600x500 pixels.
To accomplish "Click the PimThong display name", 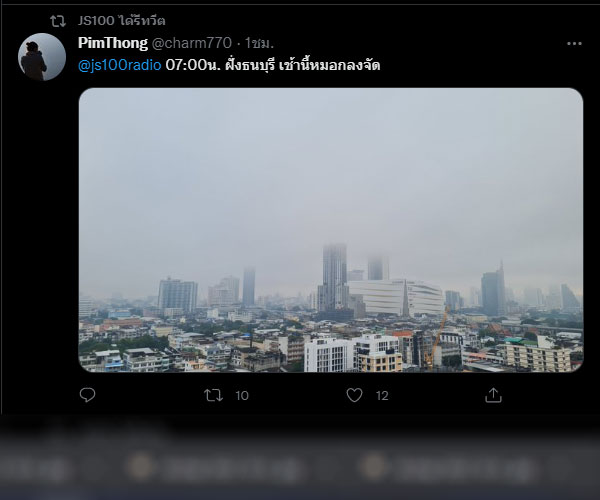I will coord(113,43).
